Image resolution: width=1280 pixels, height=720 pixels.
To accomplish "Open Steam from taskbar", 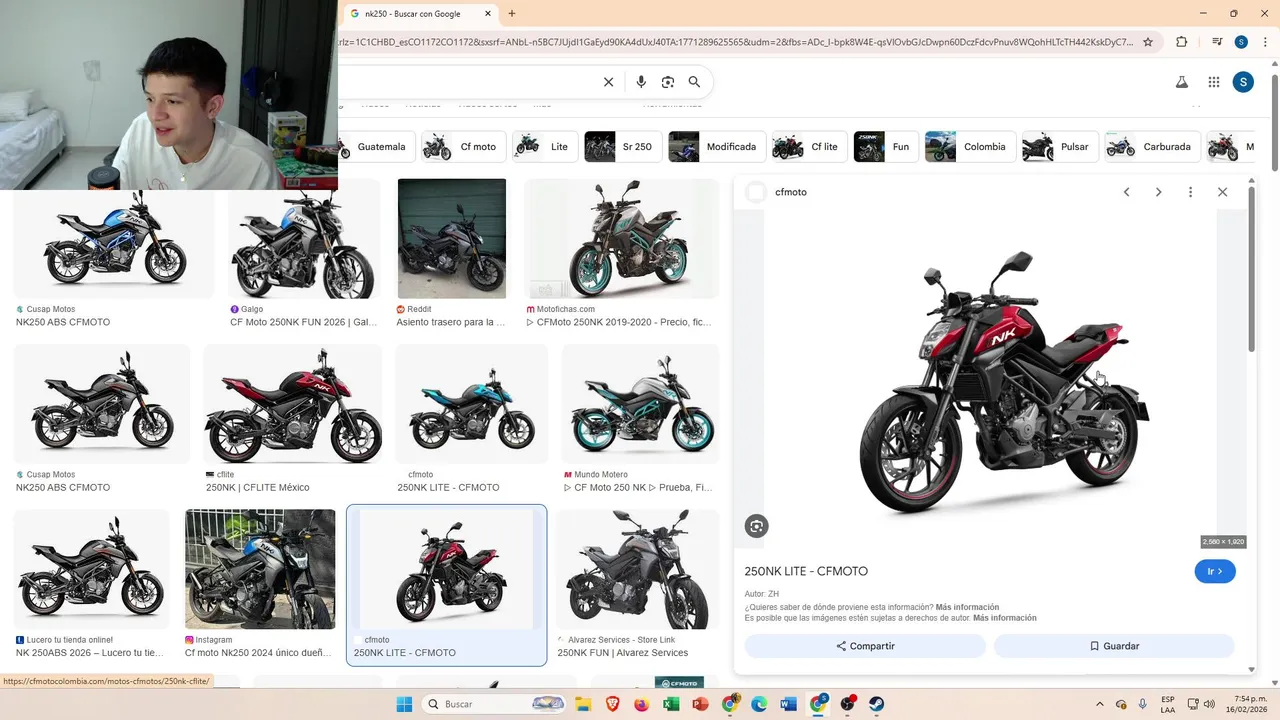I will [877, 704].
